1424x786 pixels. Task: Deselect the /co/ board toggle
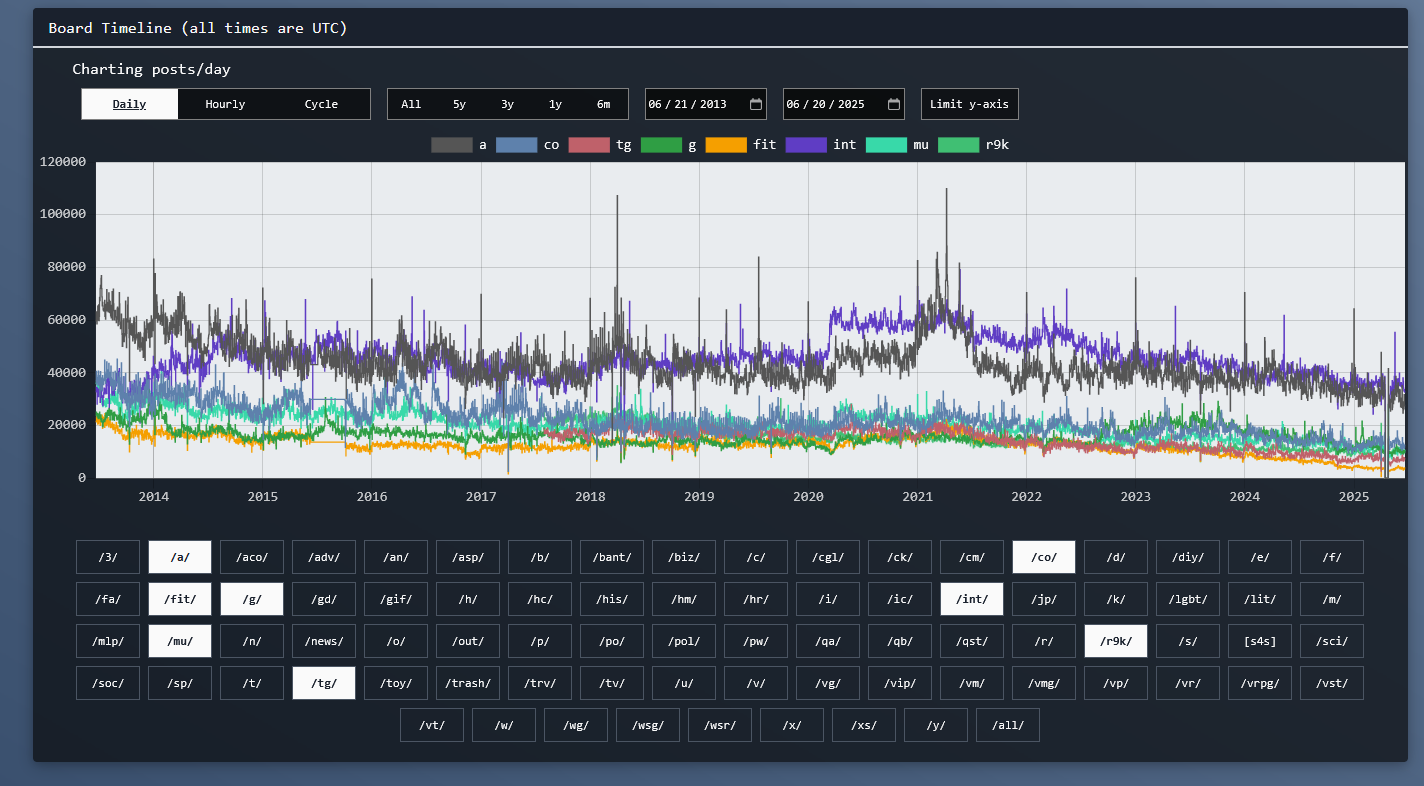tap(1044, 557)
